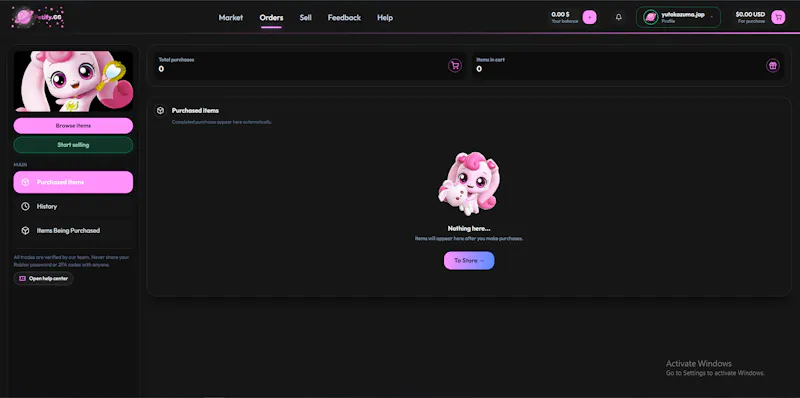Click the sidebar mascot banner image

73,81
